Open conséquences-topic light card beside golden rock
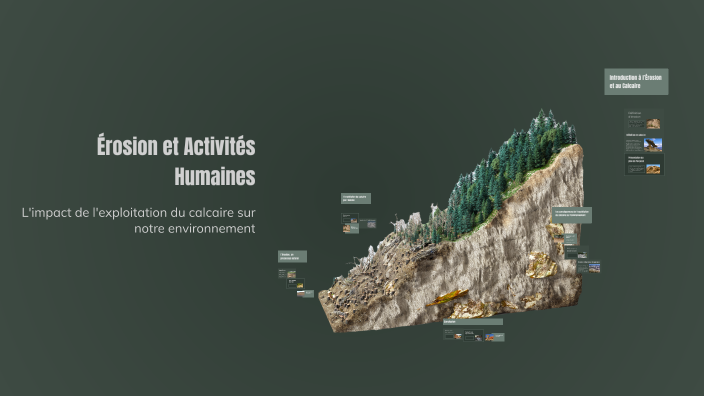704x396 pixels. click(566, 238)
